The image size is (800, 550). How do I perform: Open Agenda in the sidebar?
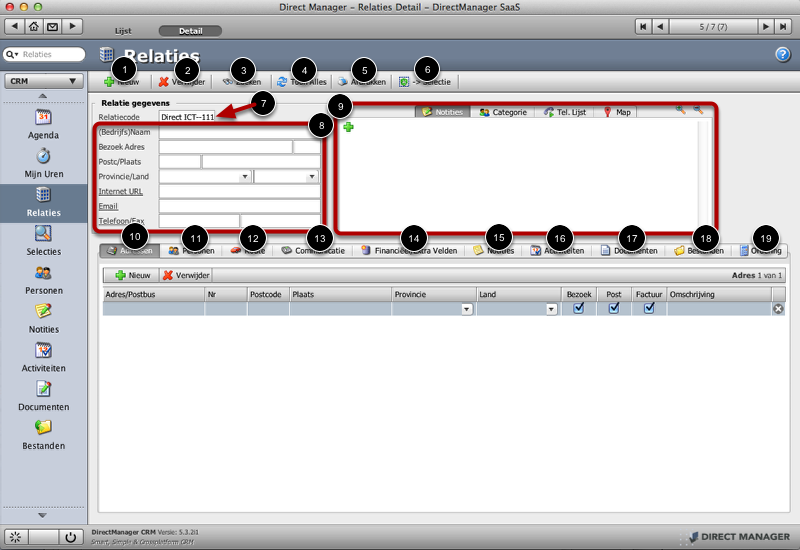pos(43,124)
